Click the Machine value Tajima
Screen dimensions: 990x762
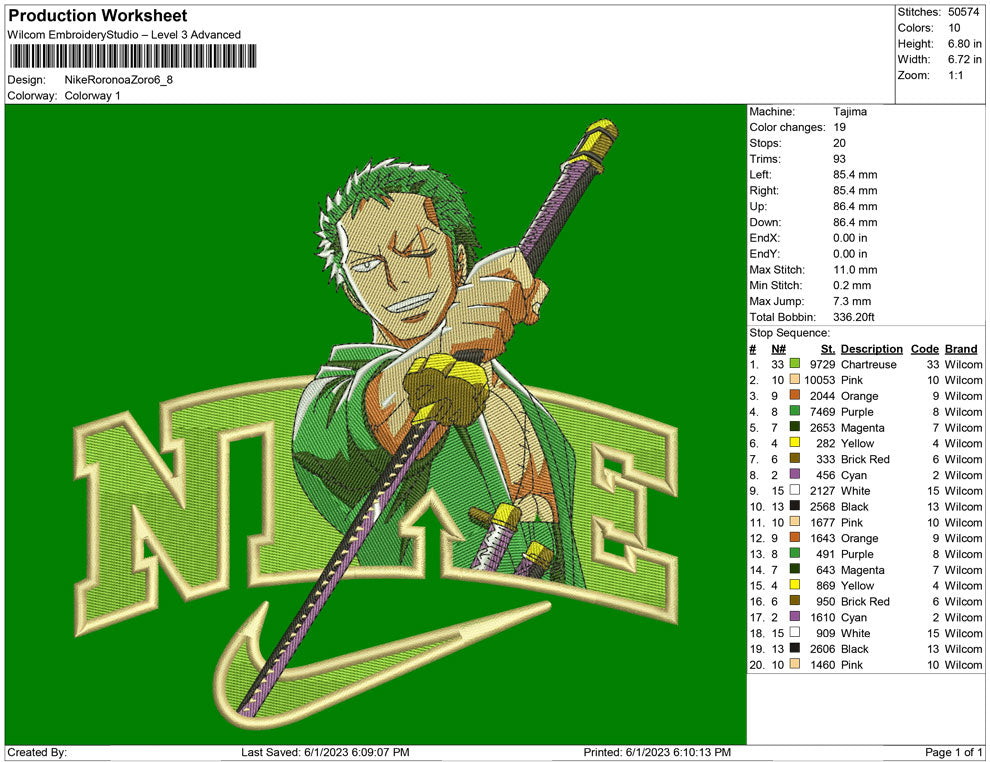[850, 112]
